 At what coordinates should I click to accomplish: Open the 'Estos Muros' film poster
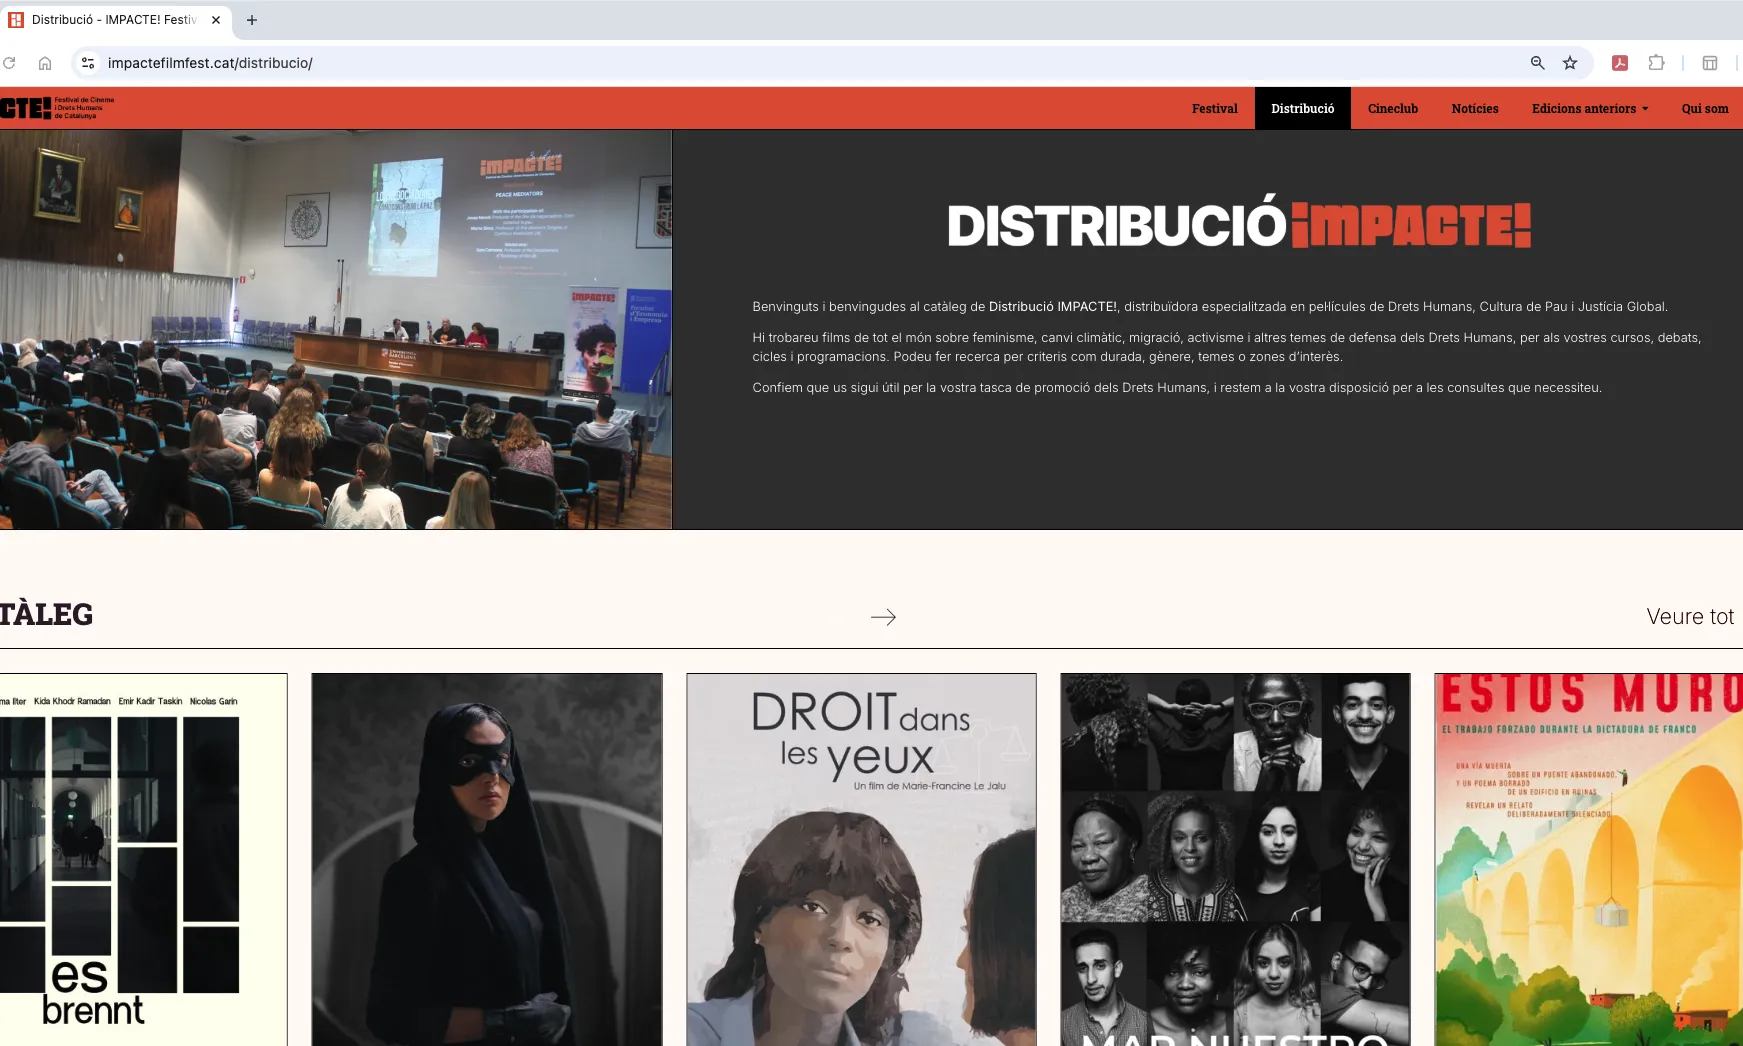click(x=1588, y=860)
